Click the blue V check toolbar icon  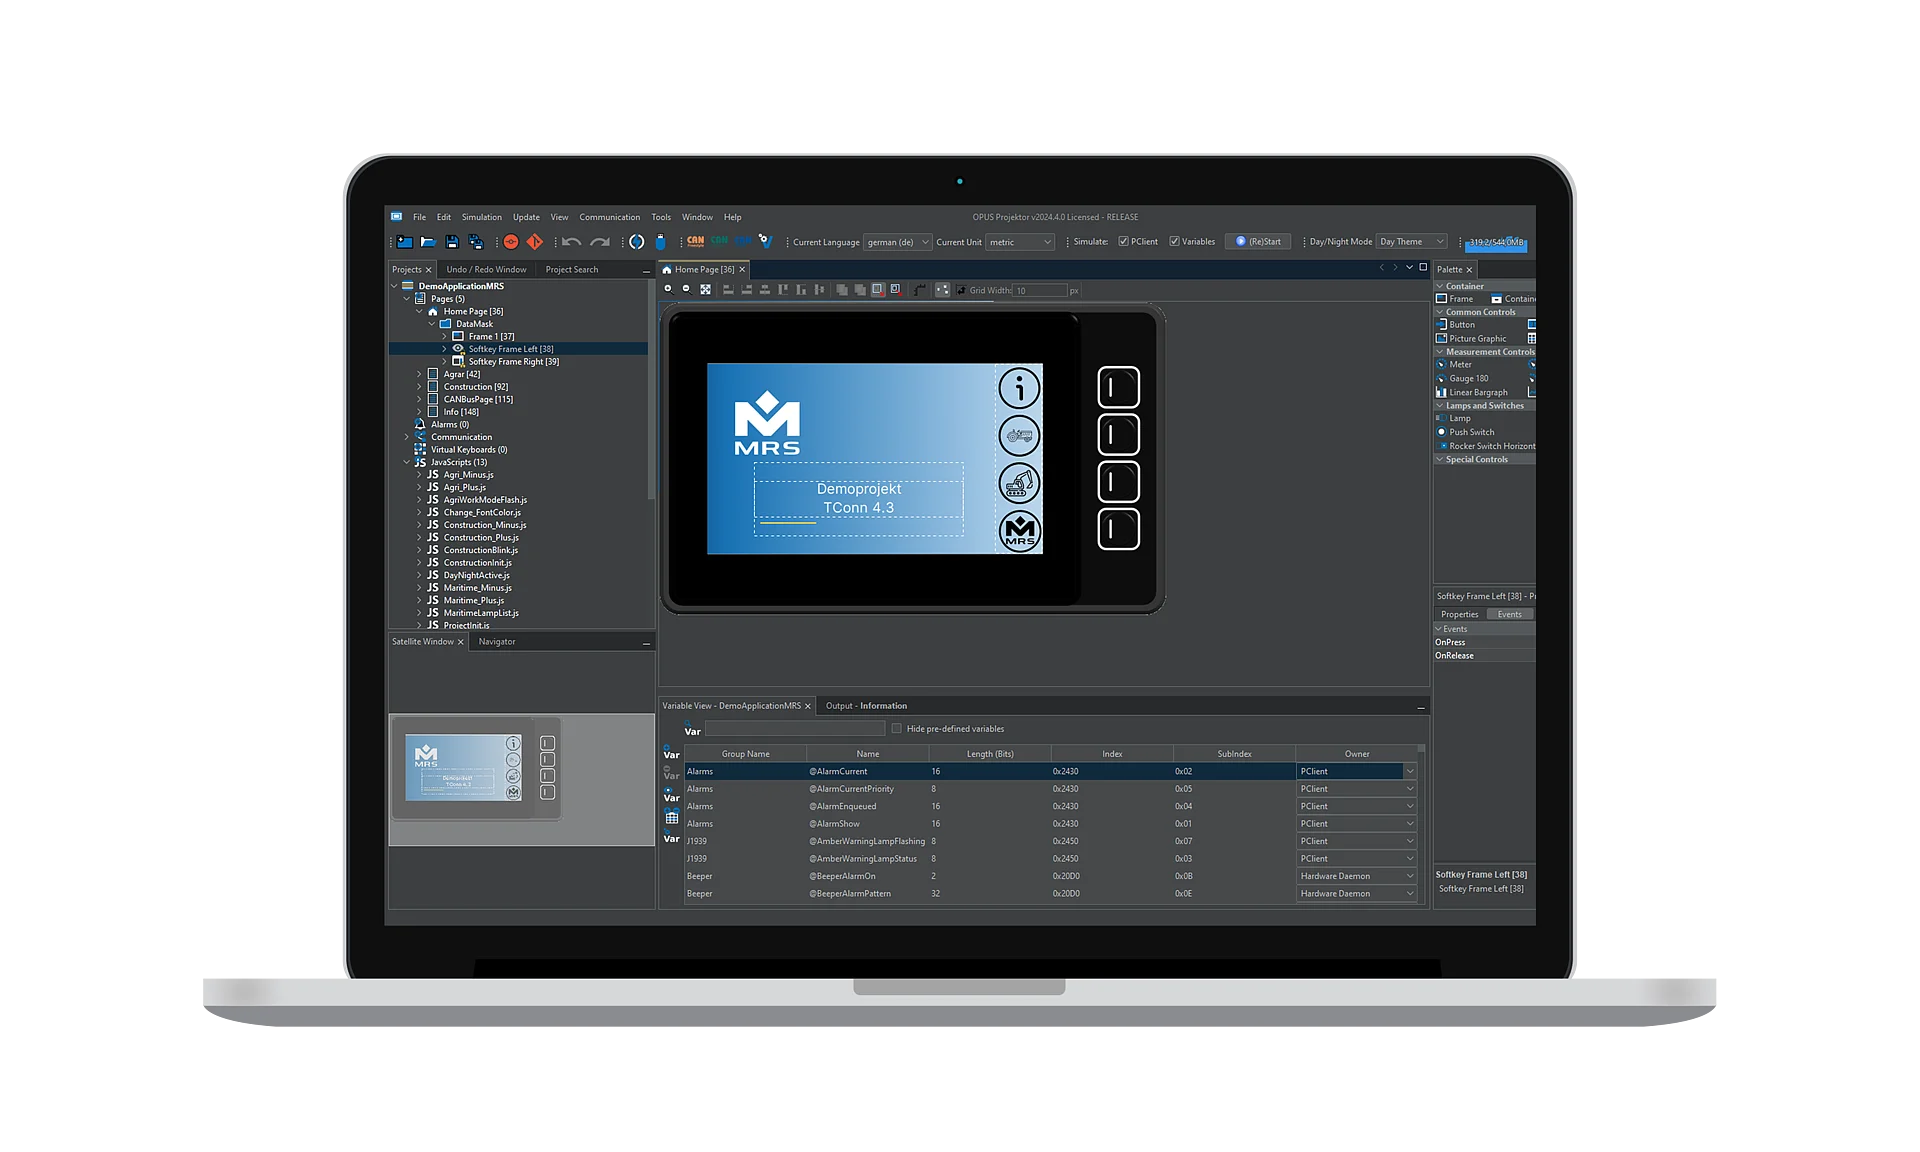(766, 241)
